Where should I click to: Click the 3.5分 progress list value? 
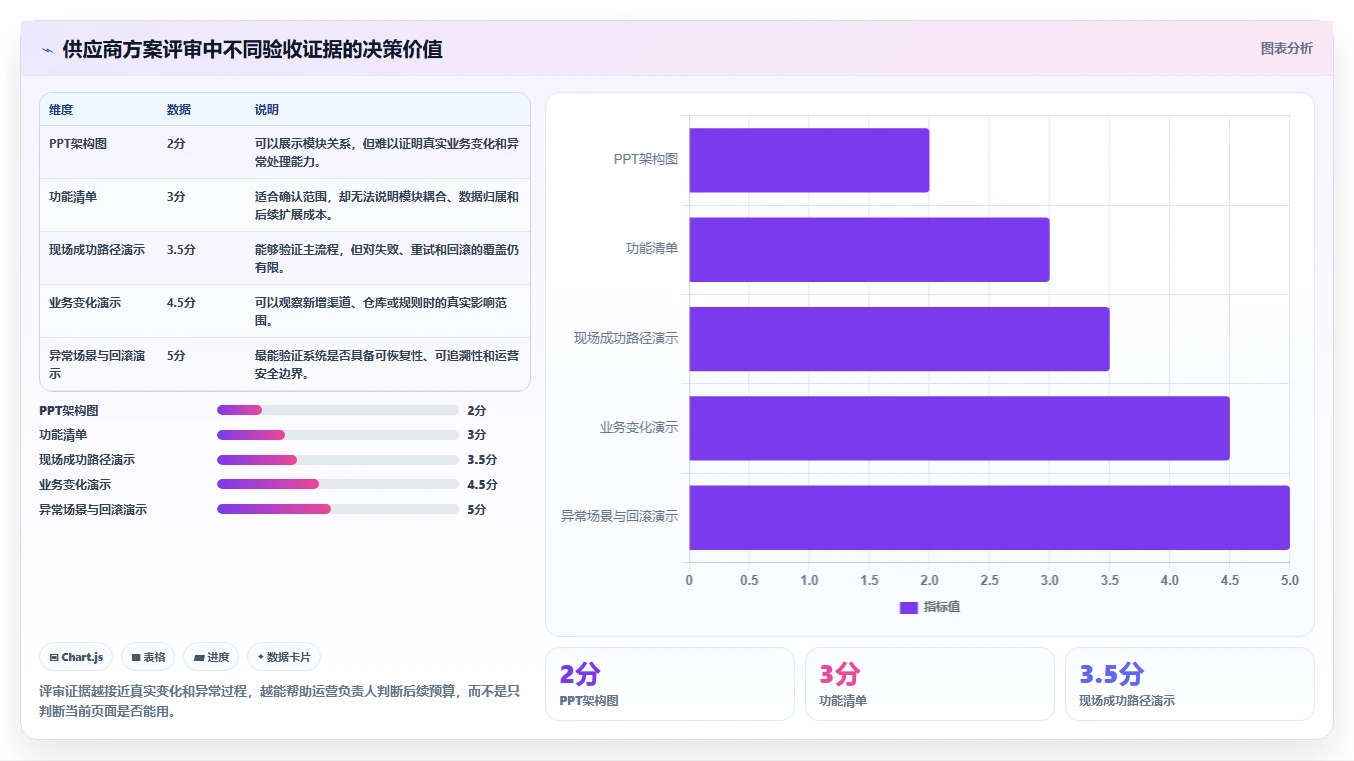click(x=482, y=460)
